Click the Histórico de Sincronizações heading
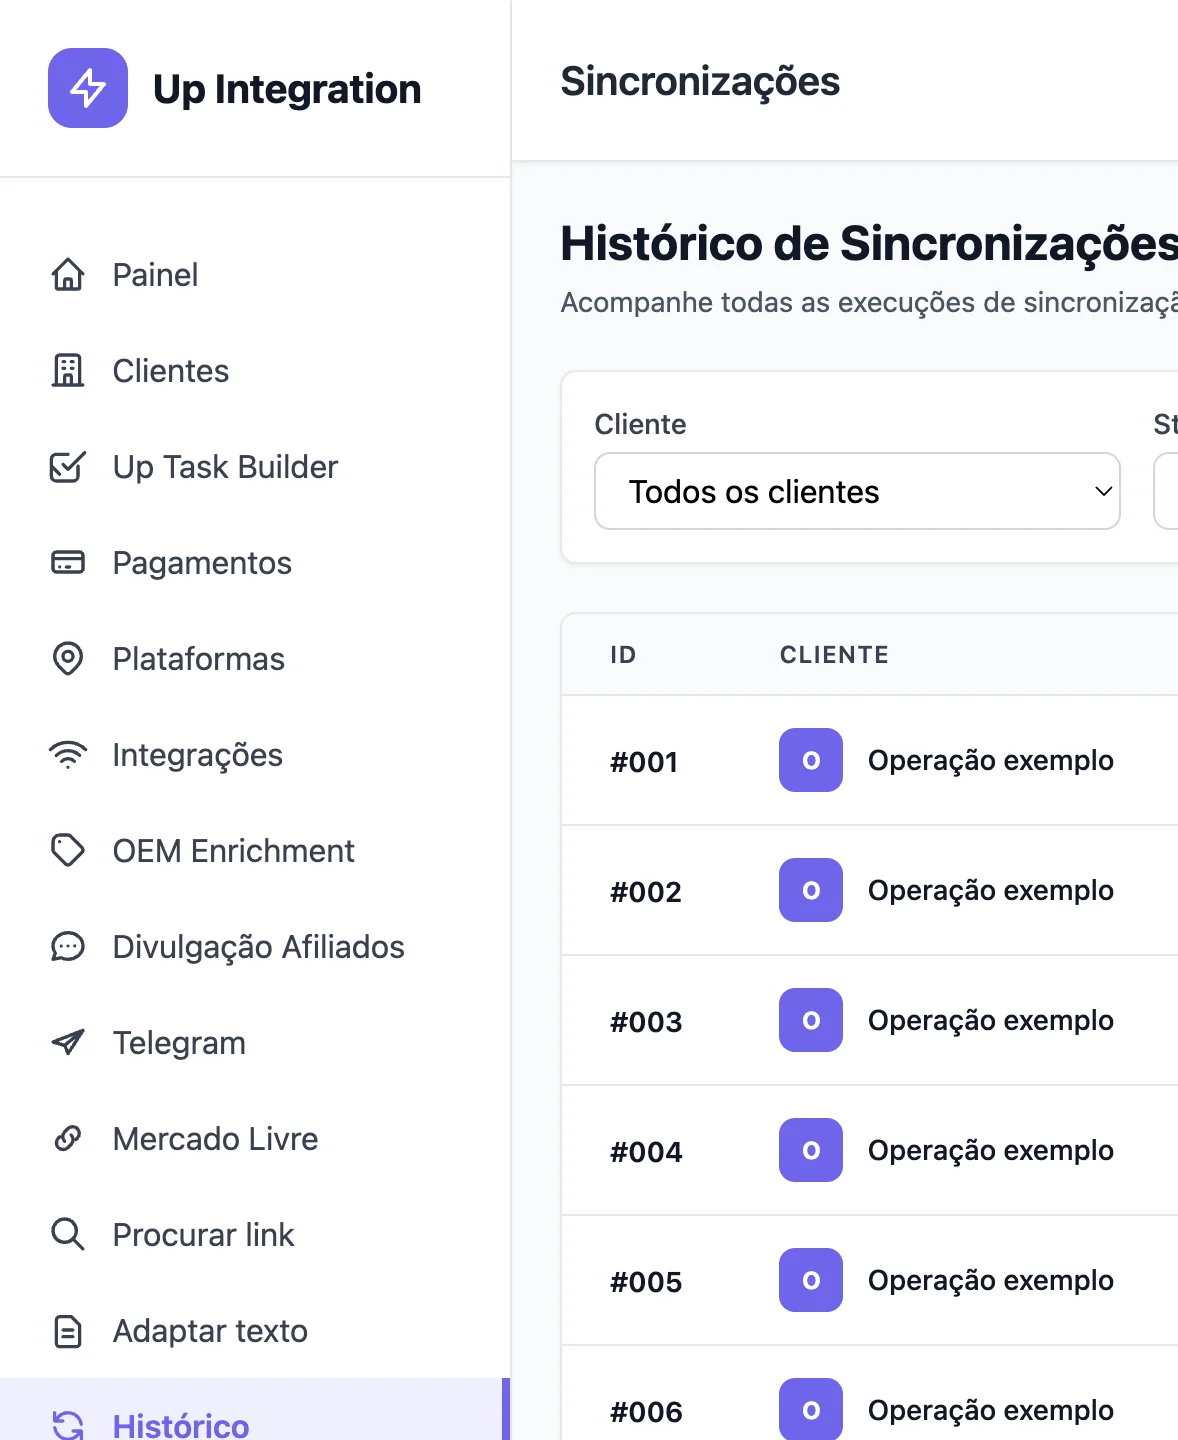 (869, 244)
